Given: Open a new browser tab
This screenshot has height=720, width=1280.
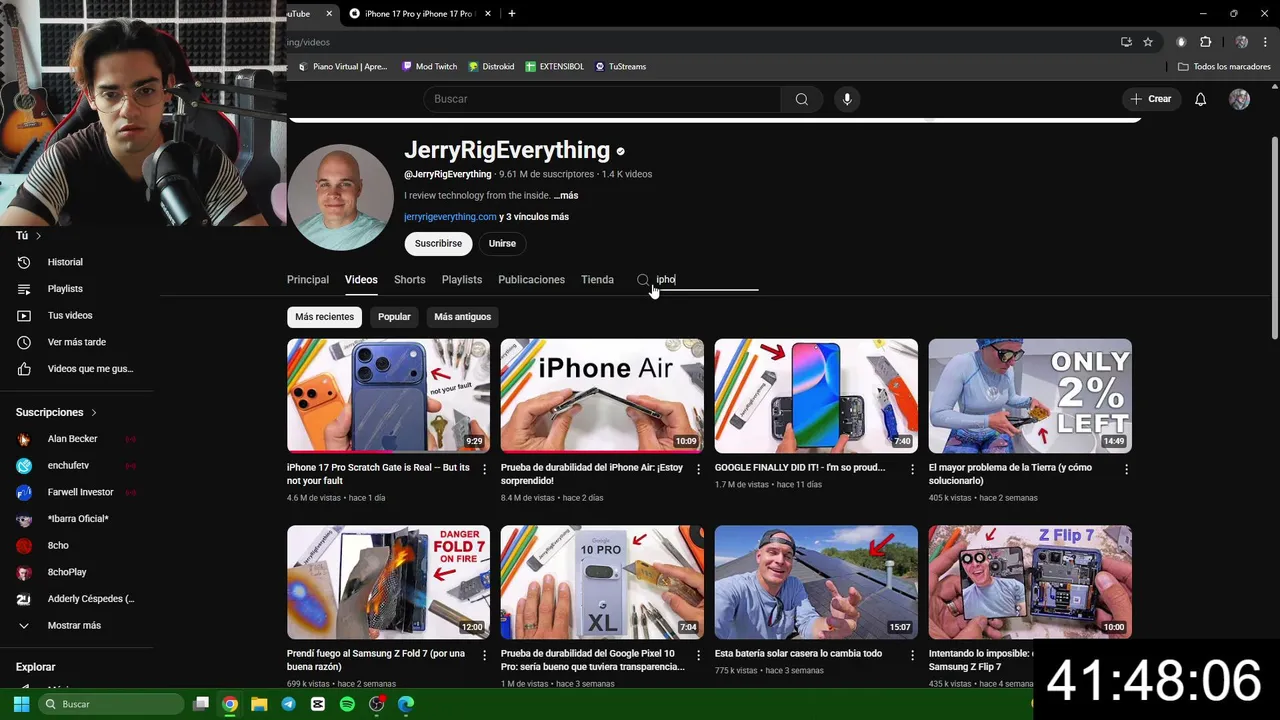Looking at the screenshot, I should pos(512,14).
